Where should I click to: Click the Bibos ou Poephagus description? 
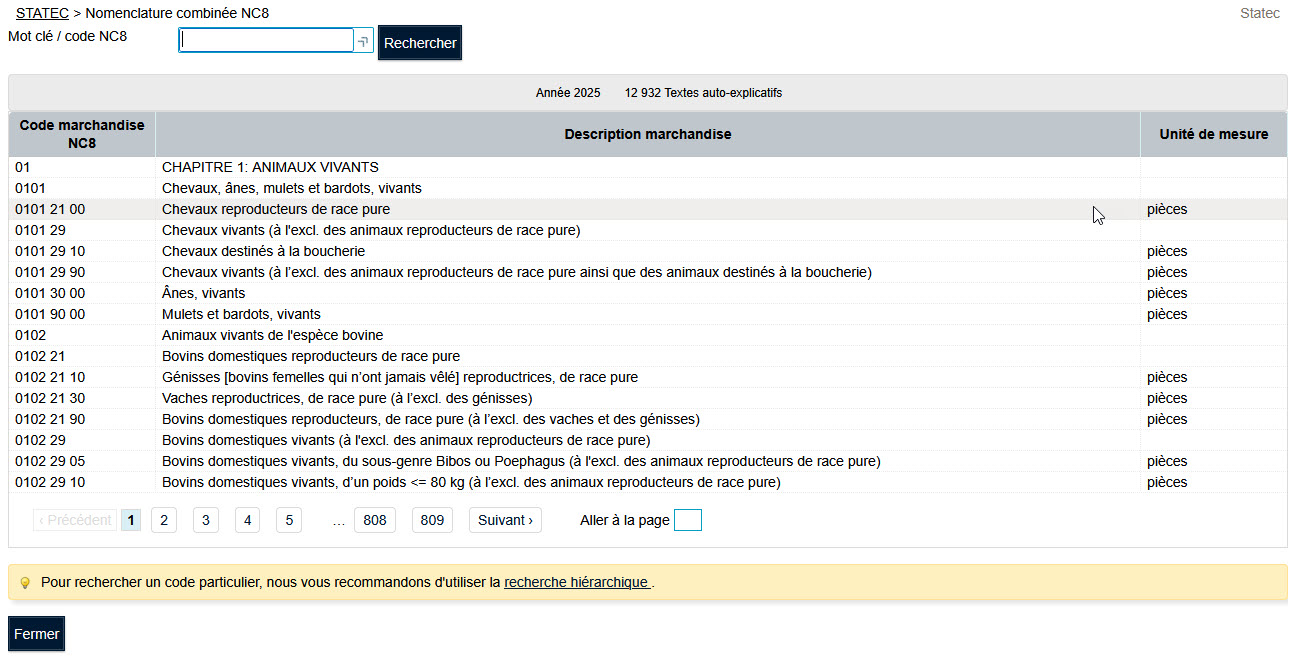click(x=521, y=461)
